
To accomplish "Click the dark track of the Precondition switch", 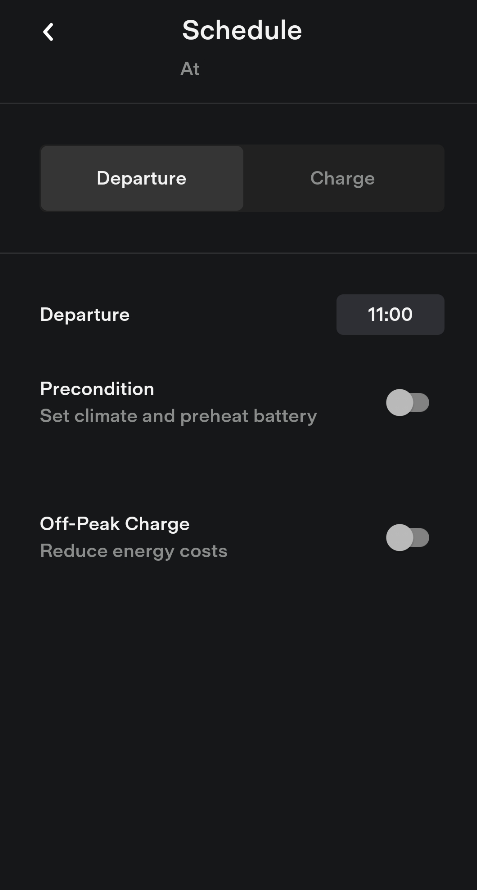I will pos(421,402).
